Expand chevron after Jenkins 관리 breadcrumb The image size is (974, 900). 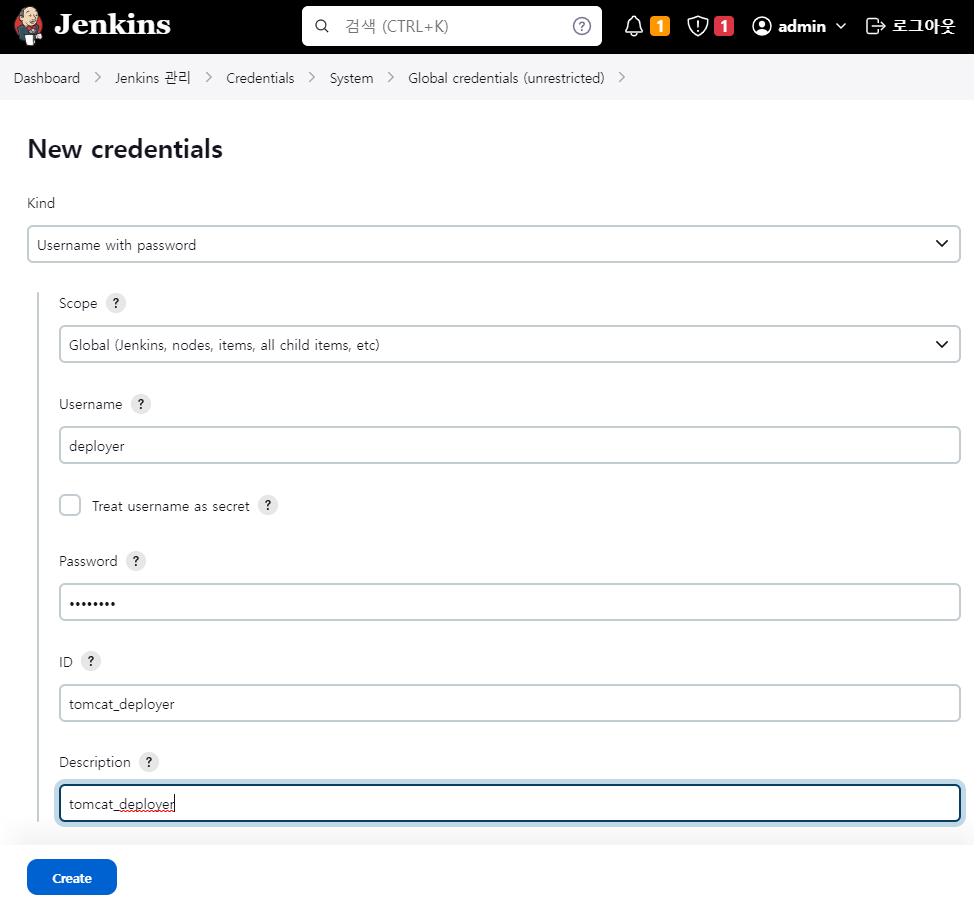(209, 78)
